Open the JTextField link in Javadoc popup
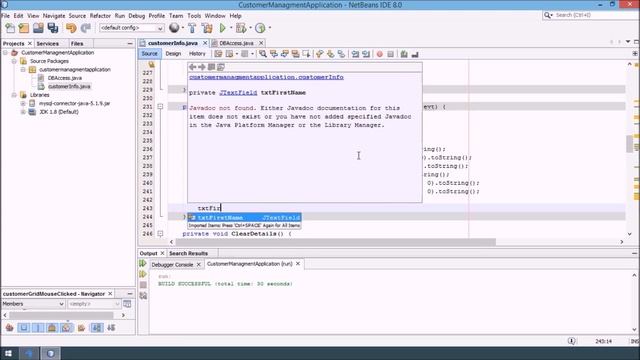This screenshot has height=360, width=640. [238, 93]
